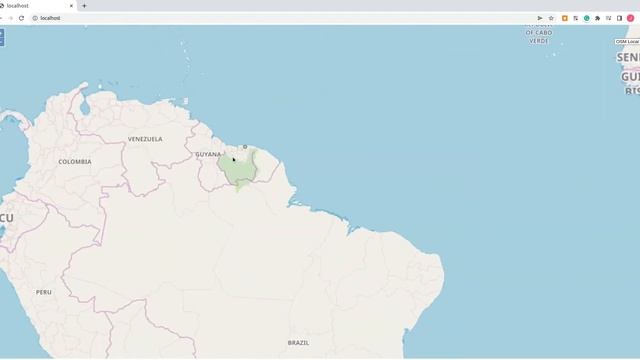The height and width of the screenshot is (360, 640).
Task: Zoom out on the map with minus control
Action: 1,42
